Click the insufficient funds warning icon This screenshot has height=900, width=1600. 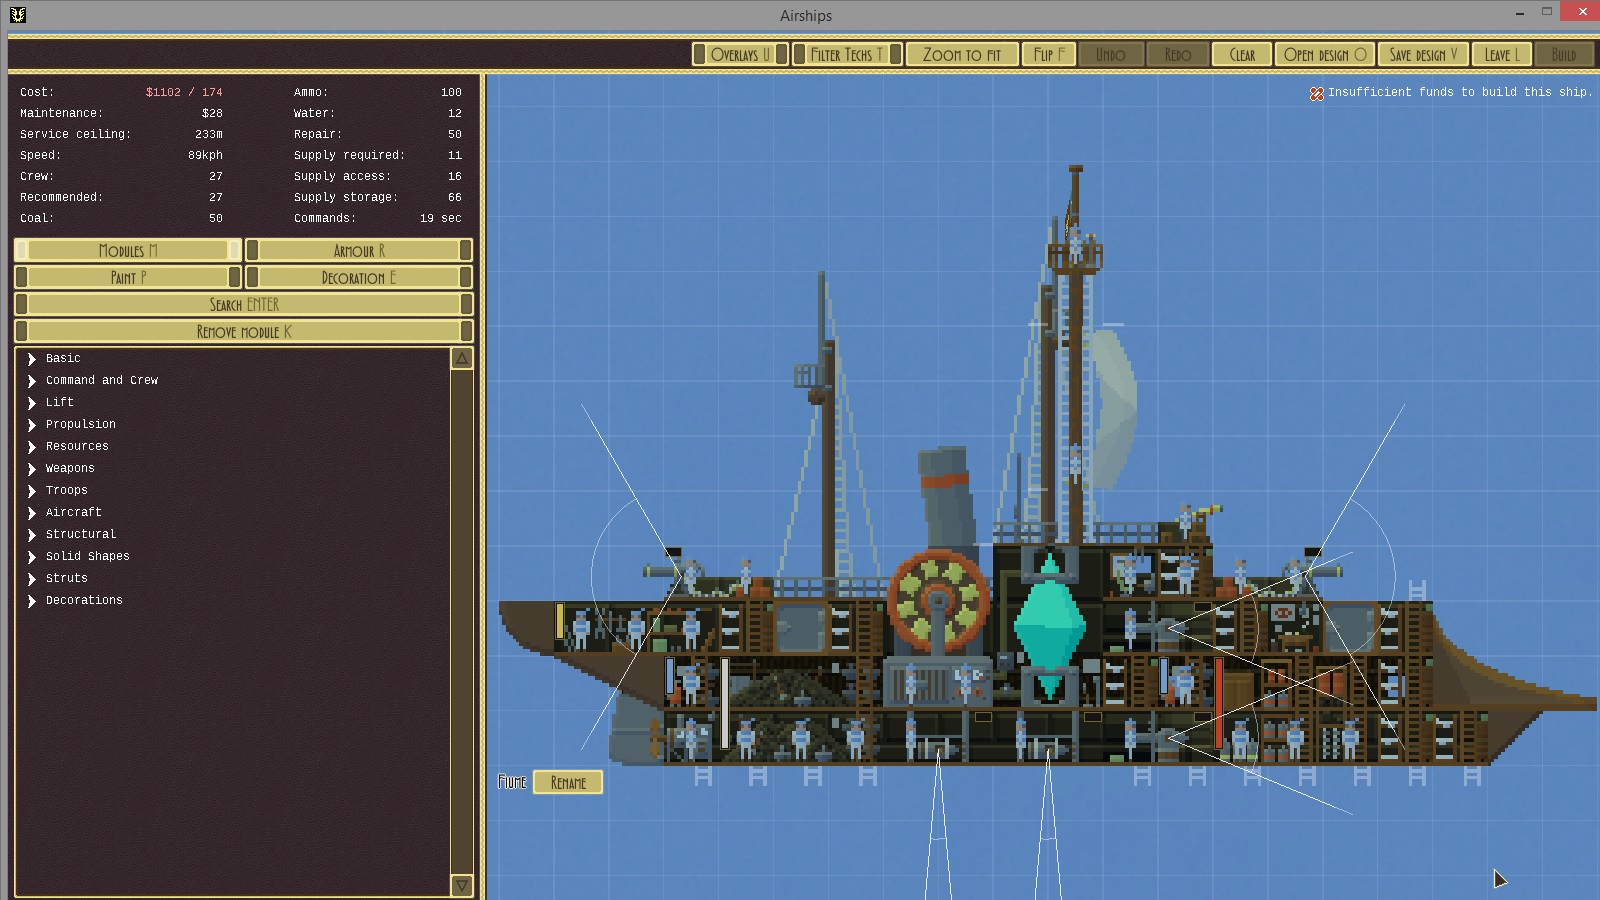(x=1317, y=93)
